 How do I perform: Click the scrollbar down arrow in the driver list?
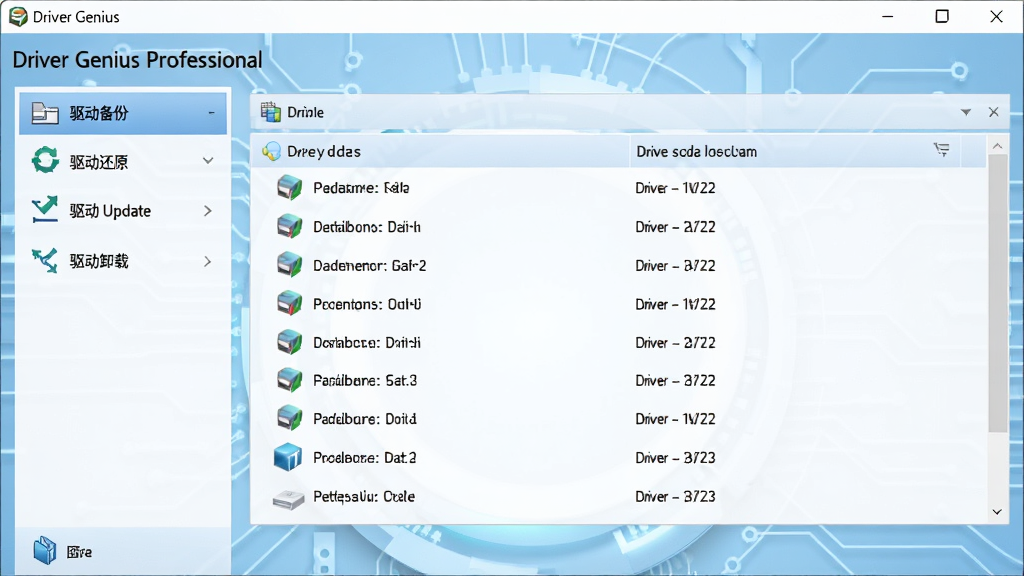[x=997, y=512]
